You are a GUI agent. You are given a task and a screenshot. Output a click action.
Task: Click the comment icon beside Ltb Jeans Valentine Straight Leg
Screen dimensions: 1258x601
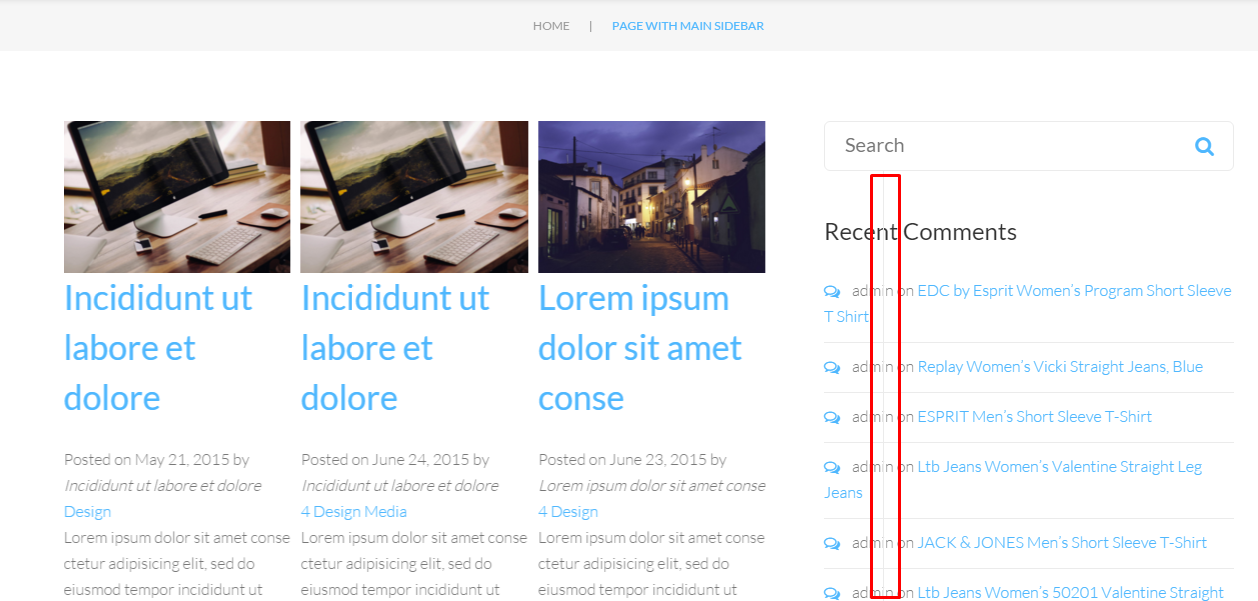[x=832, y=467]
